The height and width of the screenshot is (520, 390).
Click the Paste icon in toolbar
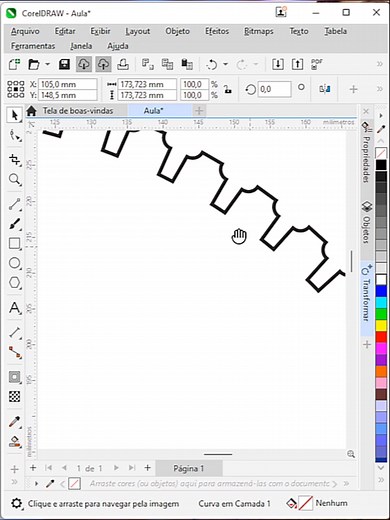pyautogui.click(x=187, y=64)
